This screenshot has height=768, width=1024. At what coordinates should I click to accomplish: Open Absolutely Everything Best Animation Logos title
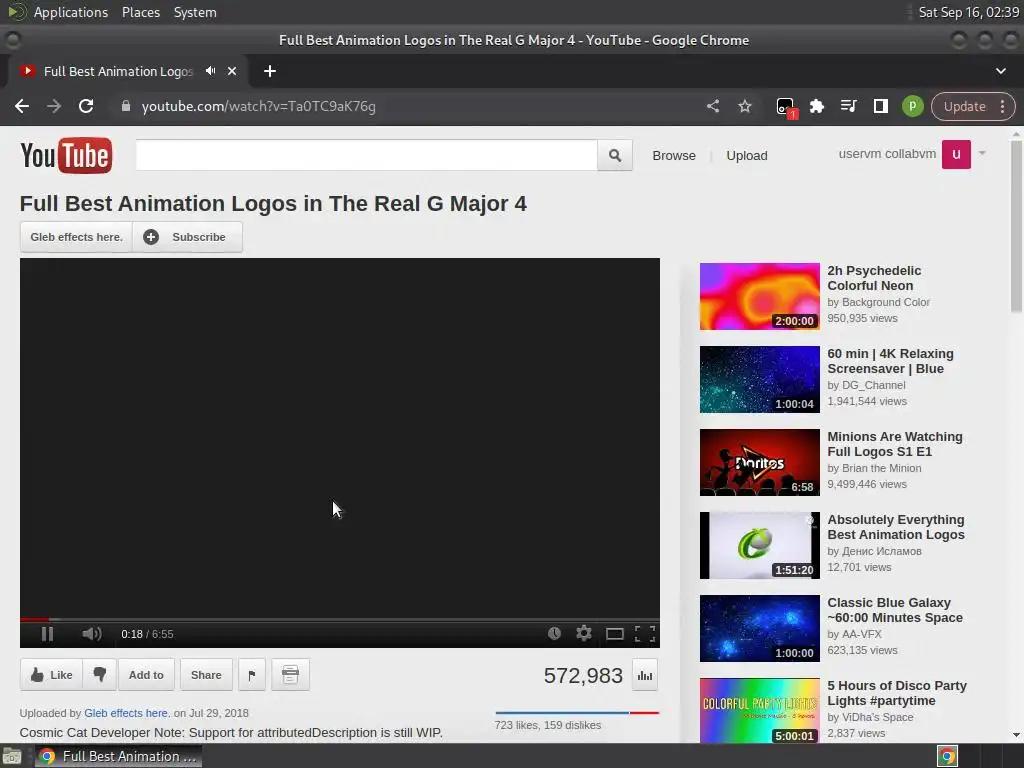[x=896, y=527]
